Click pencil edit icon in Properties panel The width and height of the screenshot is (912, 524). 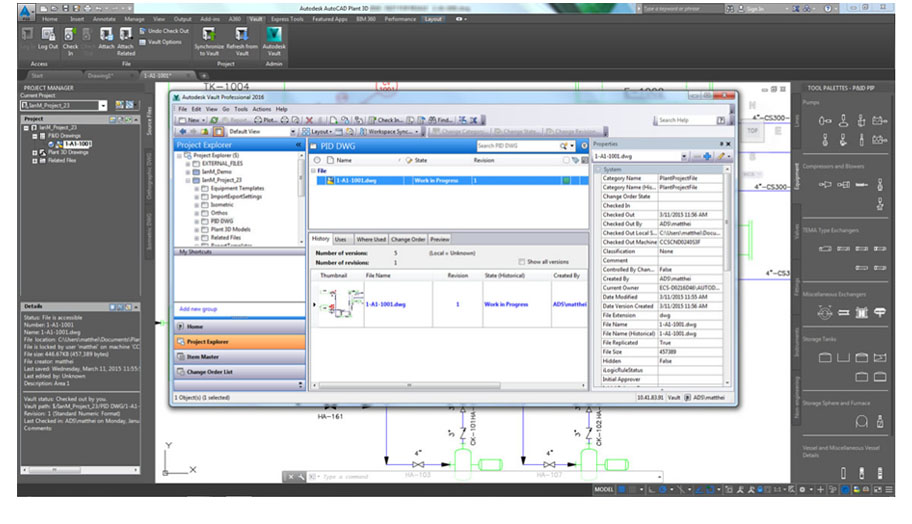tap(721, 156)
